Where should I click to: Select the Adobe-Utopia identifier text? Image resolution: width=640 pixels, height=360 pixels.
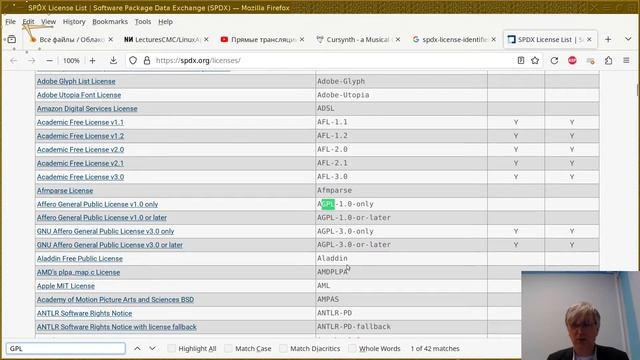(343, 95)
